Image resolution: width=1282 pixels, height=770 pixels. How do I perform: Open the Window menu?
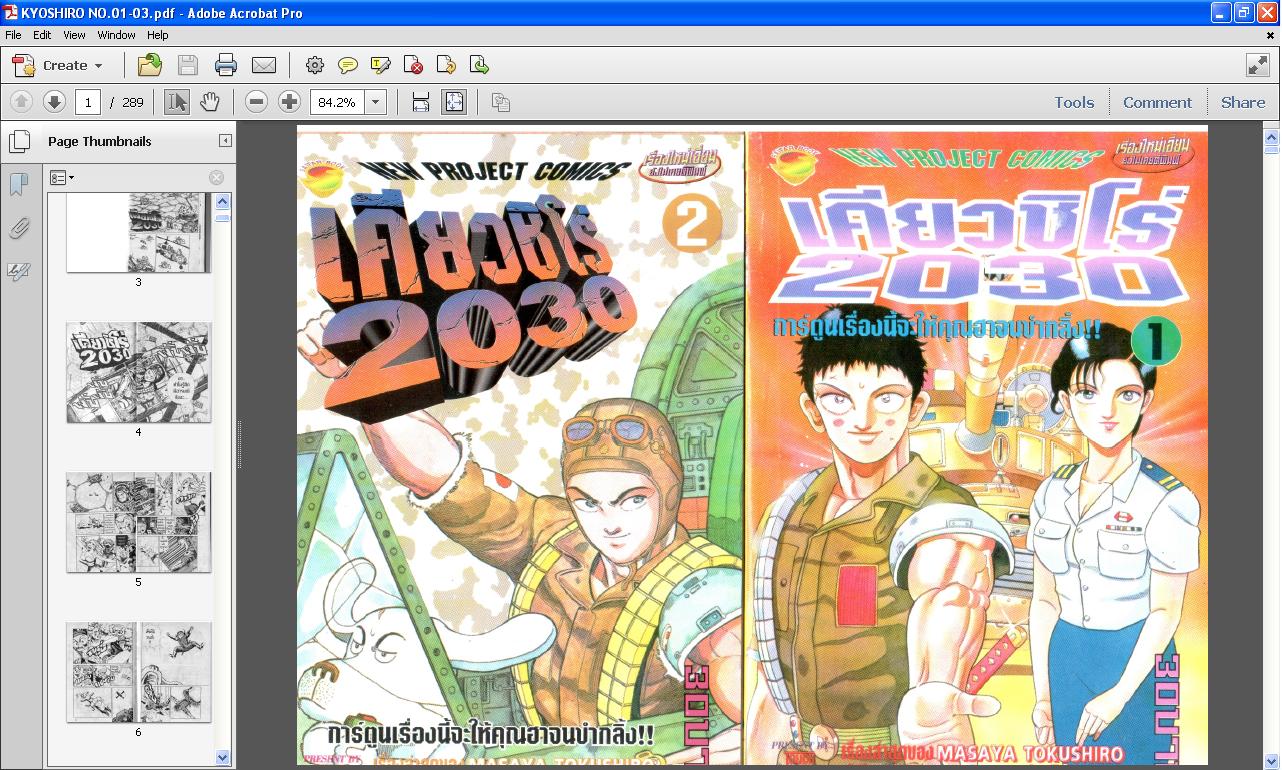[x=116, y=35]
